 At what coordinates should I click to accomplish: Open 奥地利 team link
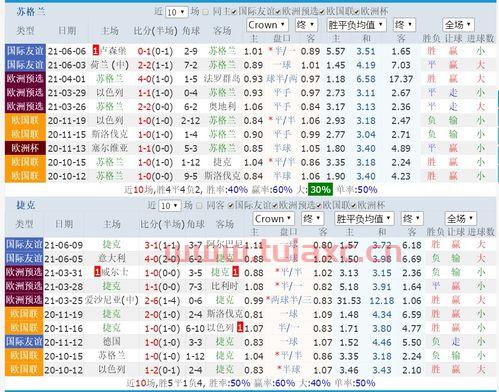tap(222, 106)
